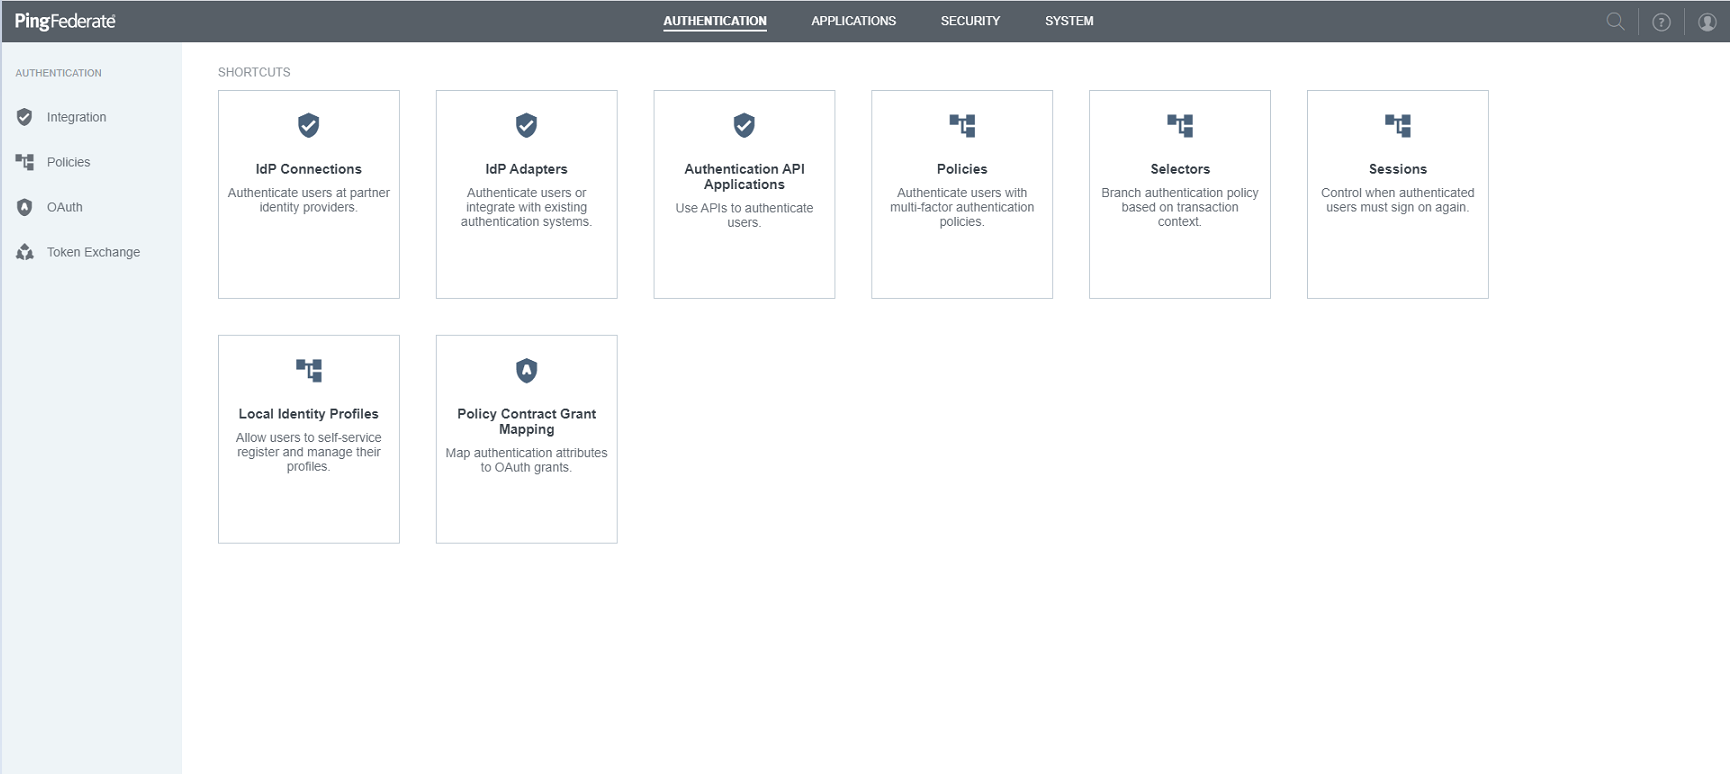
Task: Open the IdP Adapters shortcut title
Action: [x=526, y=169]
